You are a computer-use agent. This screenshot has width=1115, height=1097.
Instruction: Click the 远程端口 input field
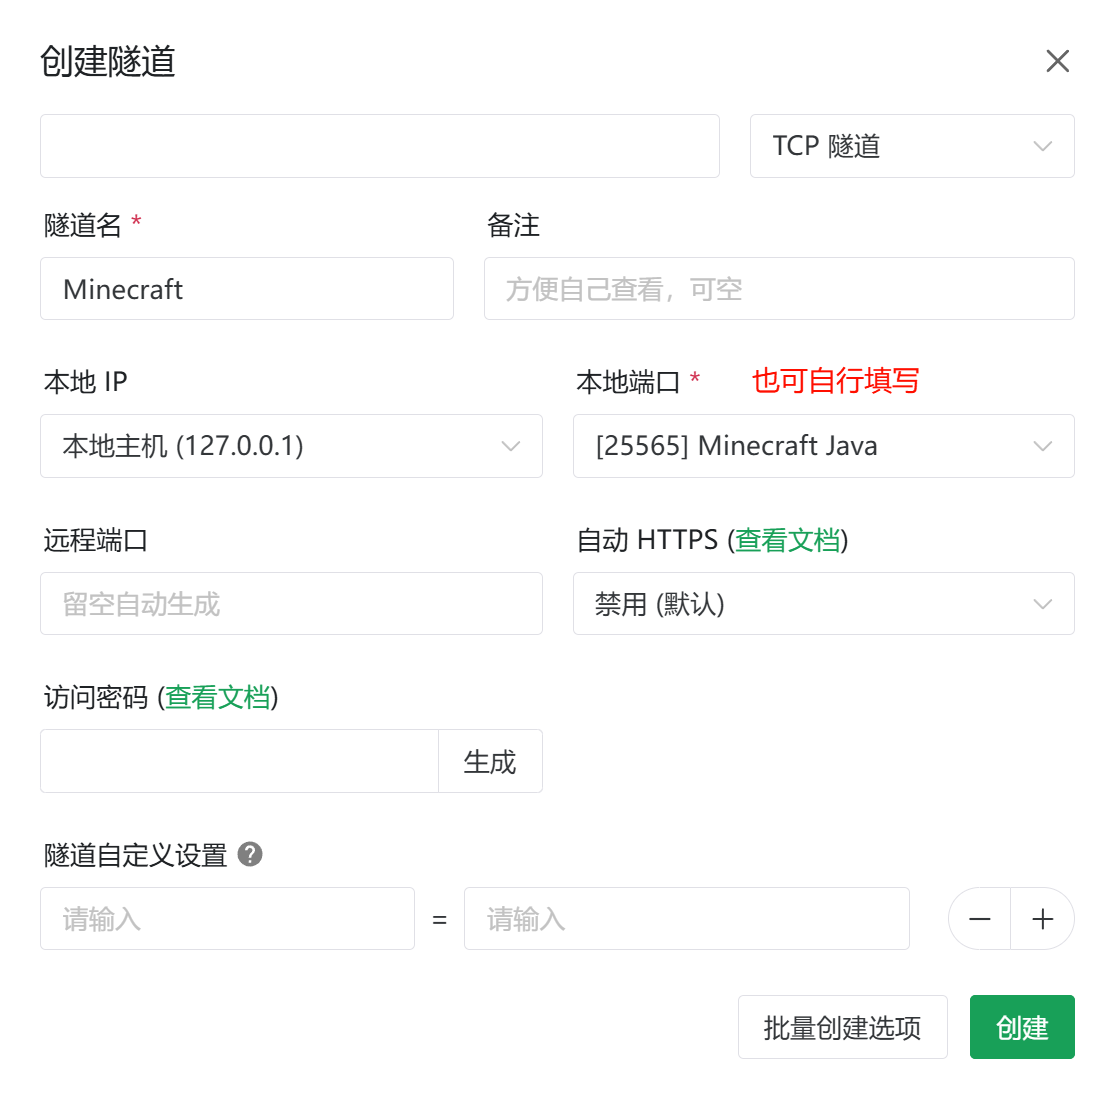click(291, 604)
